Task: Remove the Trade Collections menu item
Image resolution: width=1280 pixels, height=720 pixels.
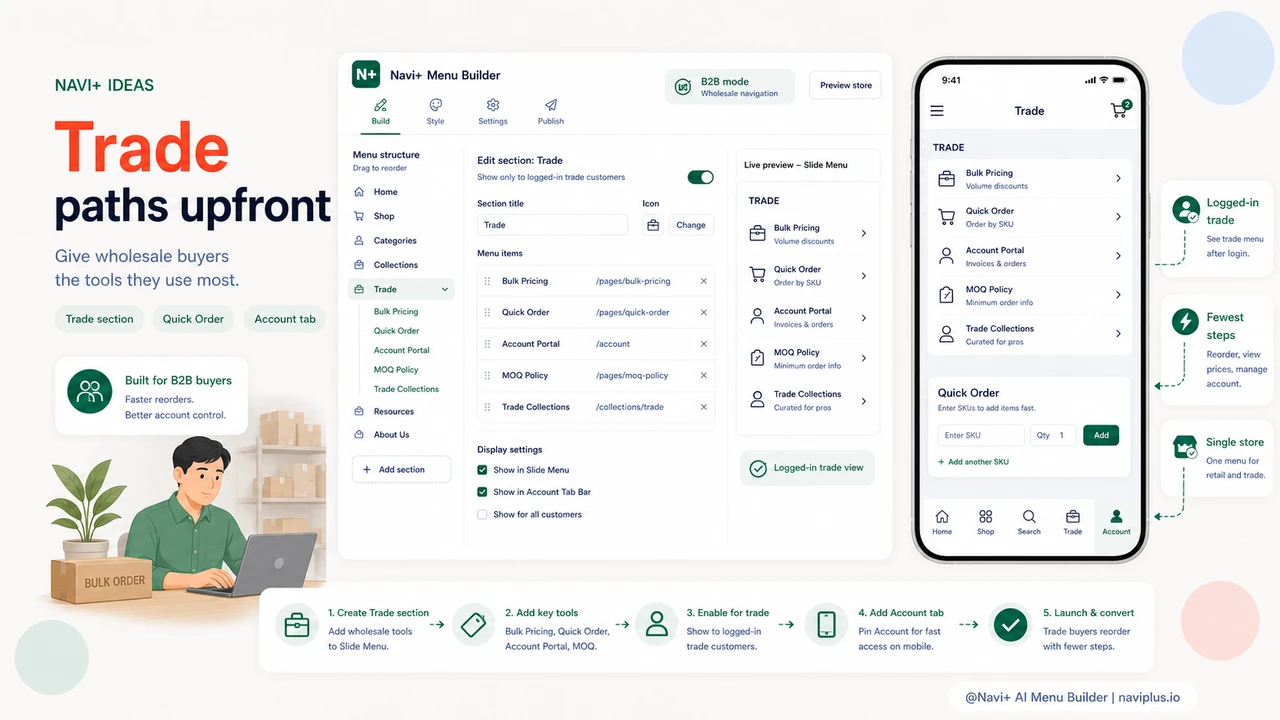Action: coord(703,407)
